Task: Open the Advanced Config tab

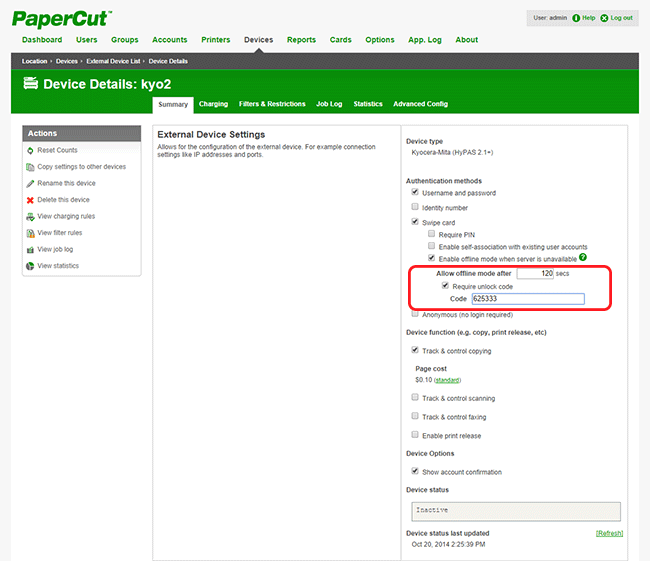Action: tap(421, 104)
